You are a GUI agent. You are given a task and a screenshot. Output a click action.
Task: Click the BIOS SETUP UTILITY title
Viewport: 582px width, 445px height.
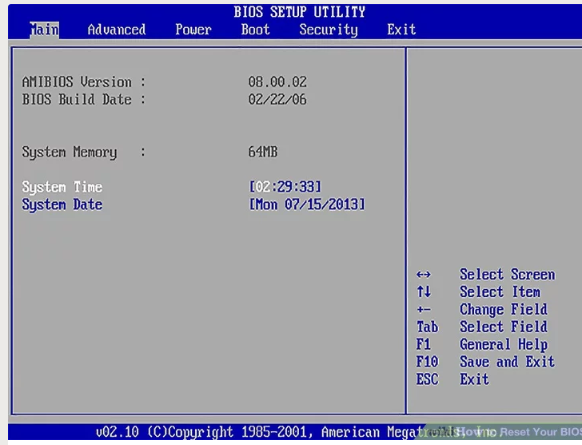[x=300, y=12]
